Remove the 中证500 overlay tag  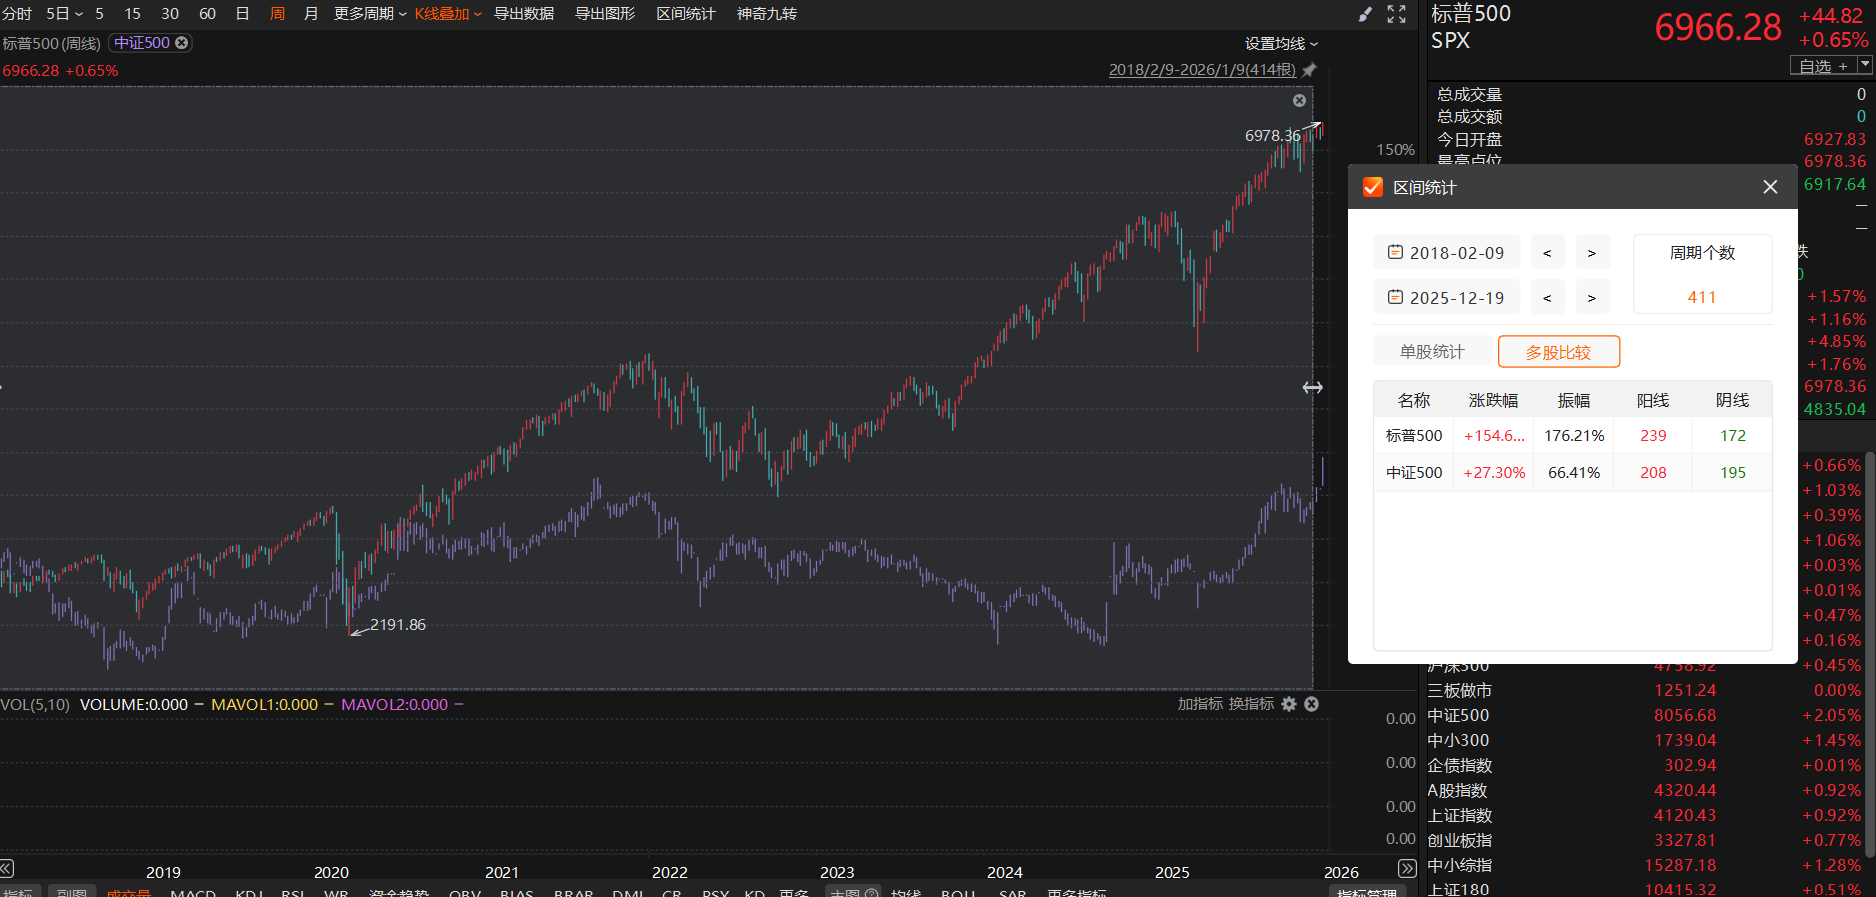(181, 43)
